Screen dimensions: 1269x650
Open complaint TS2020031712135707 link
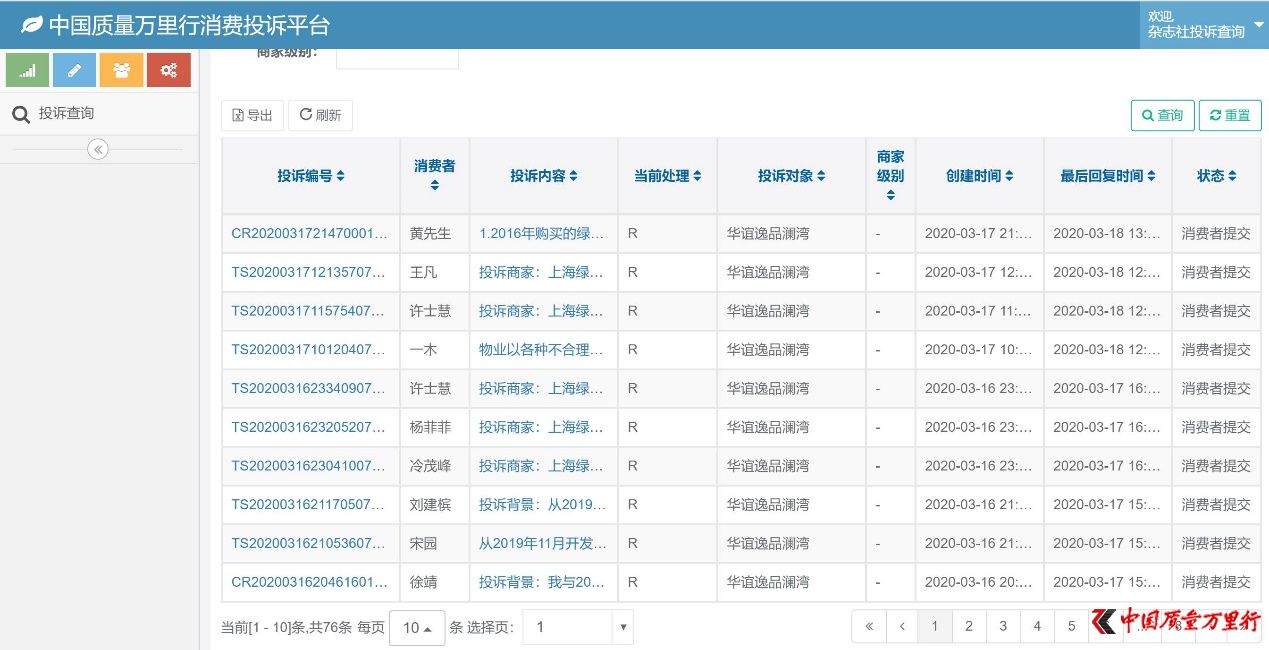point(310,272)
